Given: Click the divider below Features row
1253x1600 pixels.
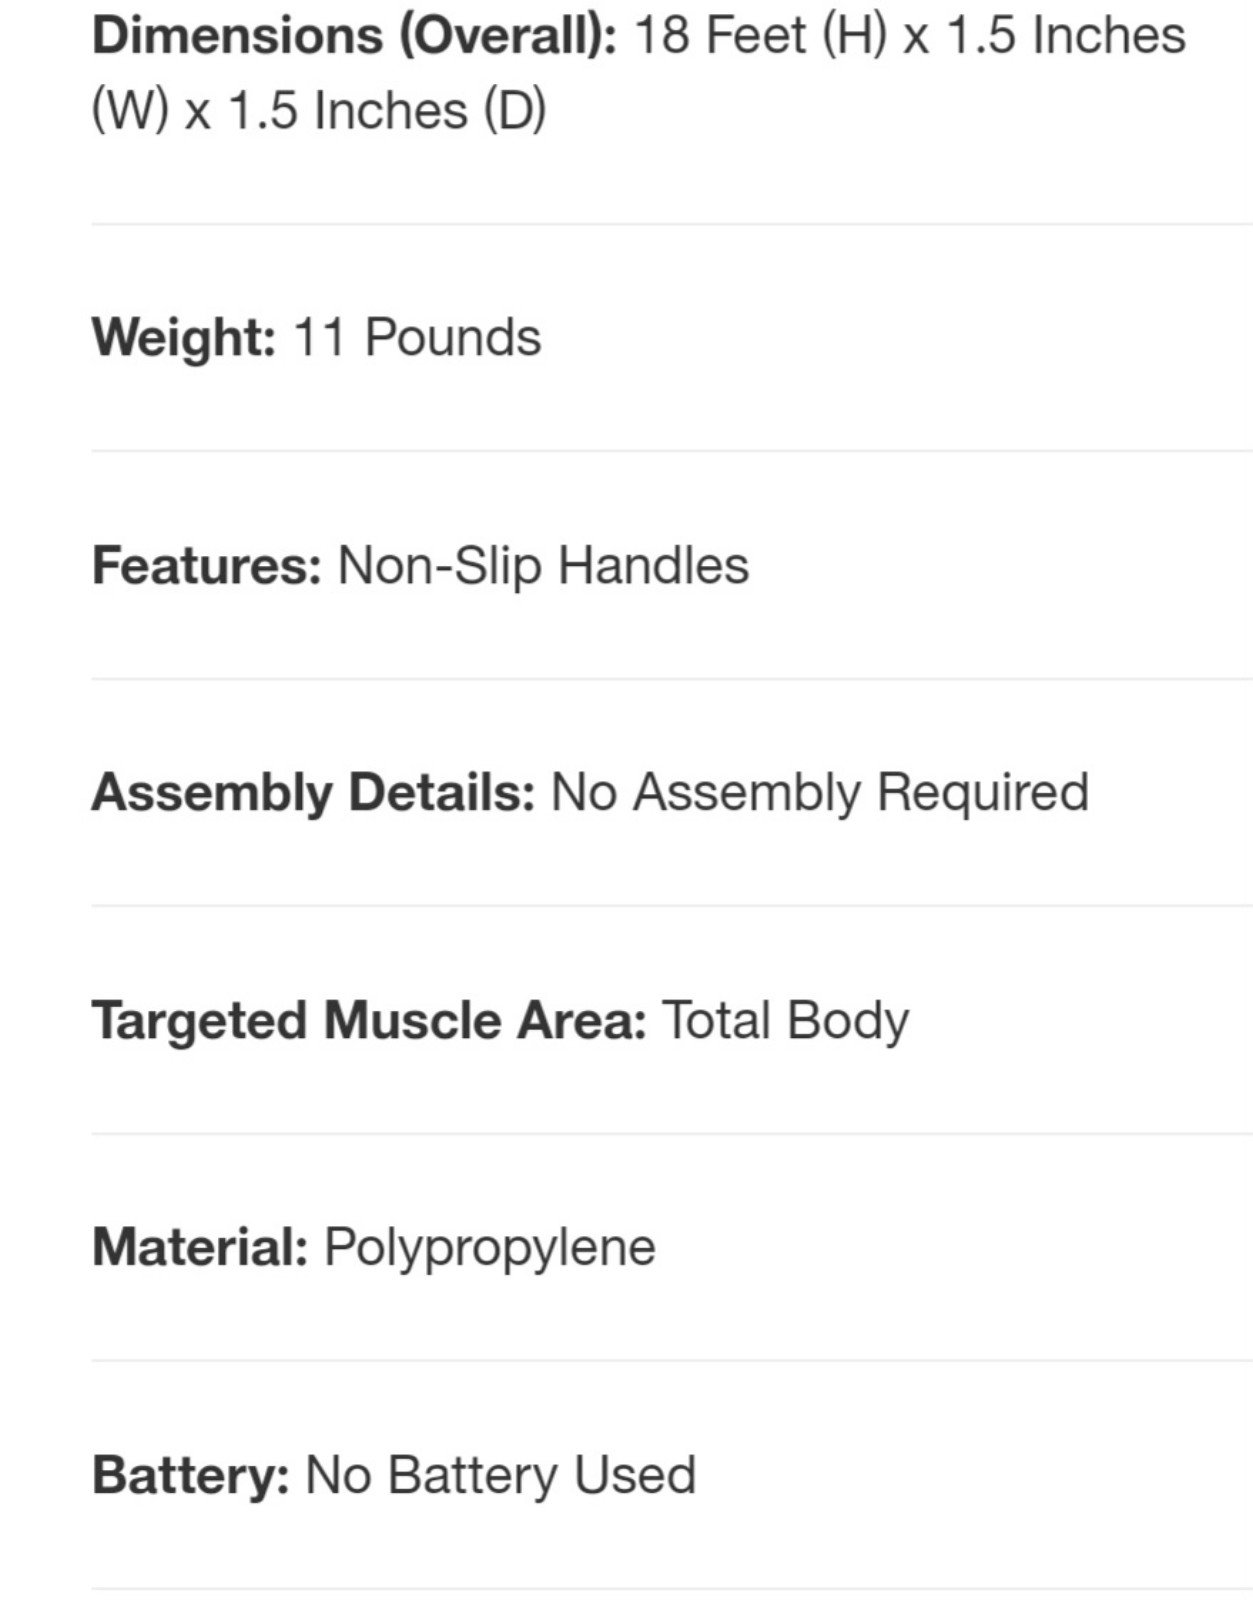Looking at the screenshot, I should pos(672,679).
